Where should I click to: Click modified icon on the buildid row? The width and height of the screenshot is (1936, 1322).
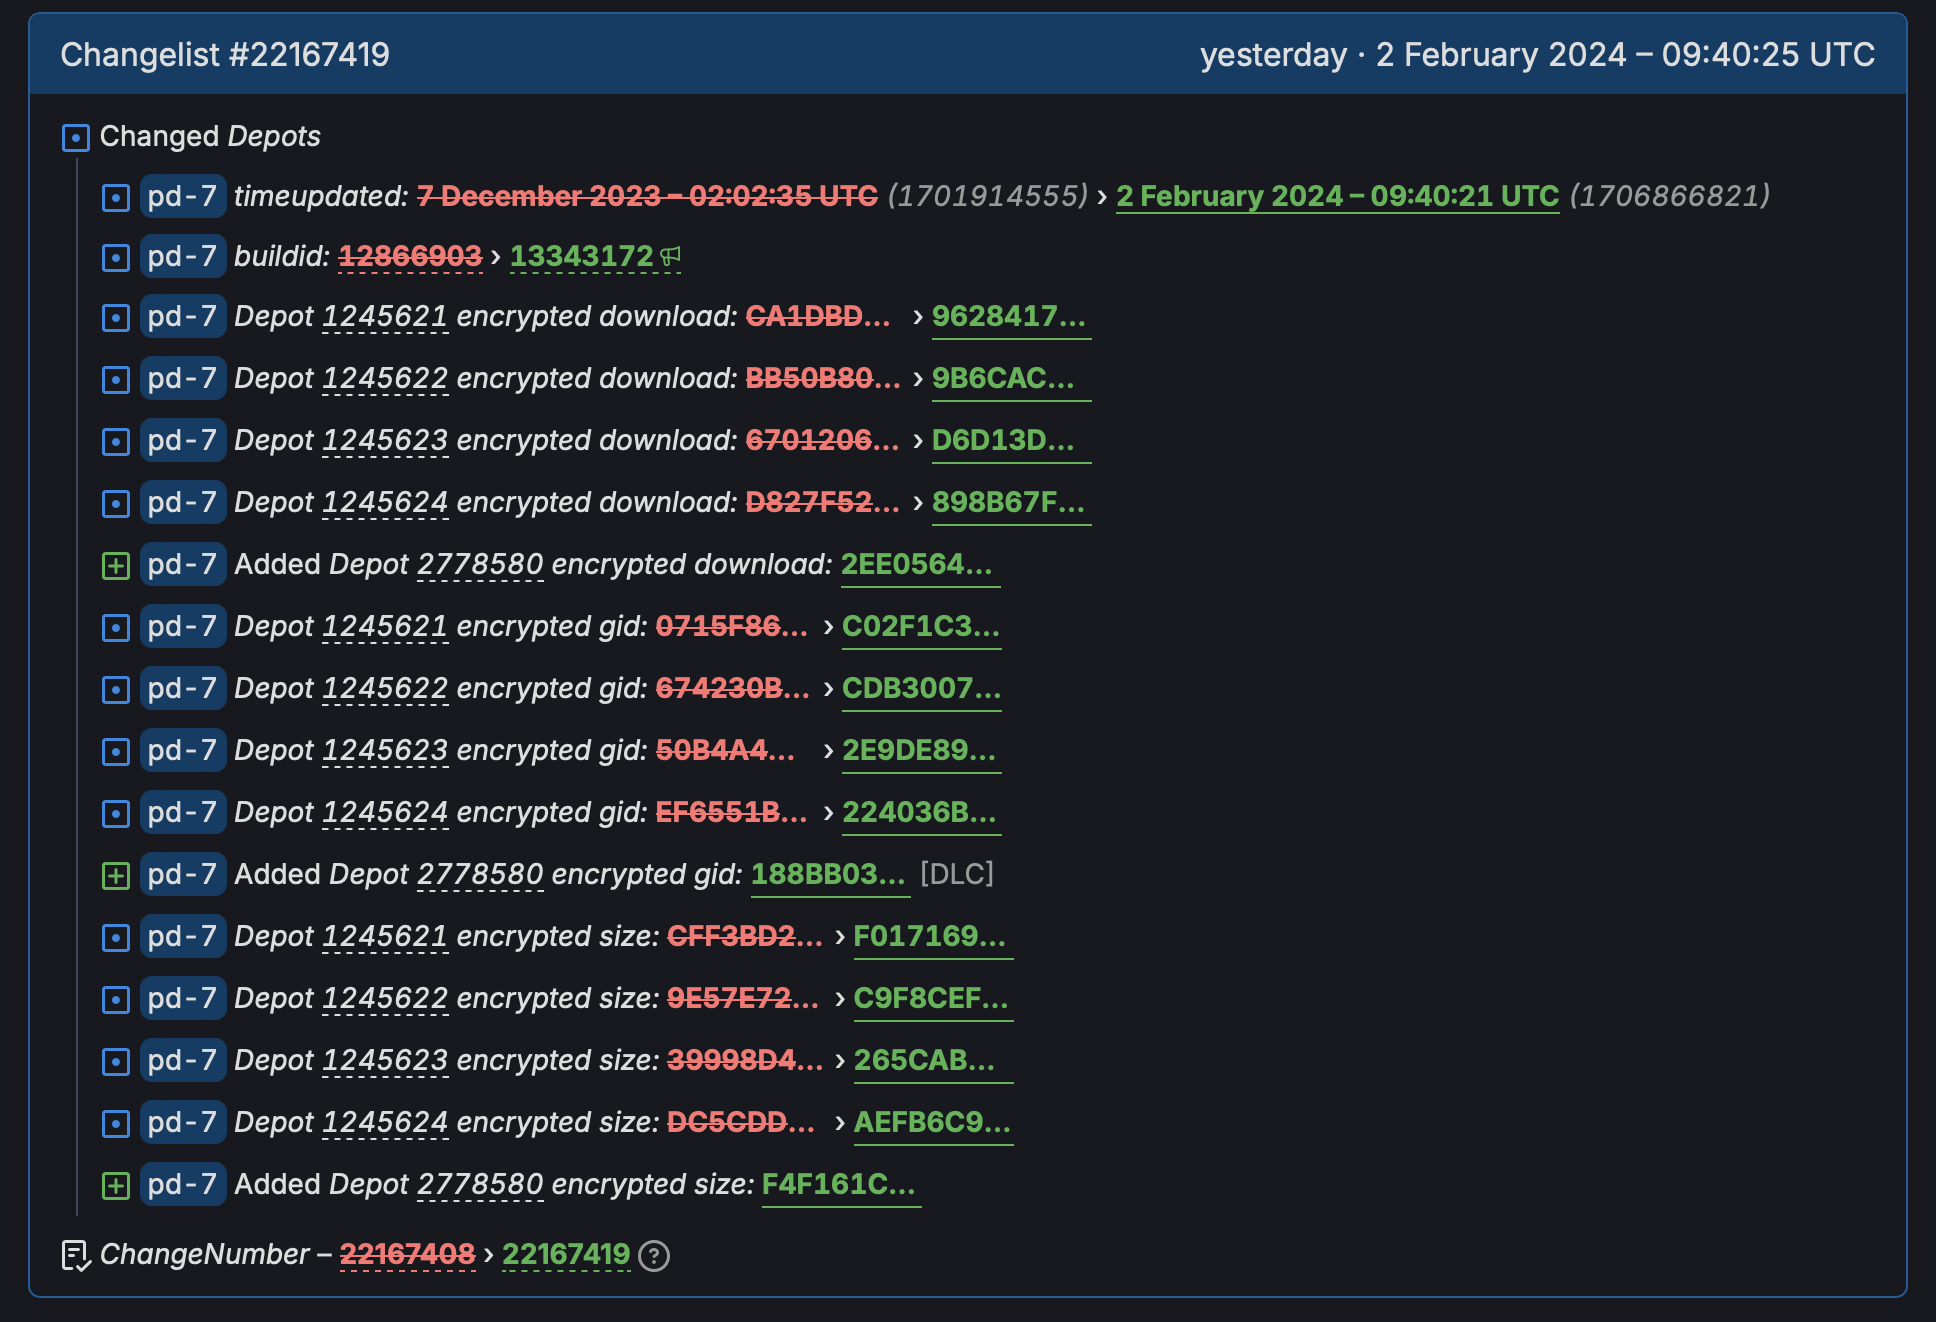[x=116, y=258]
